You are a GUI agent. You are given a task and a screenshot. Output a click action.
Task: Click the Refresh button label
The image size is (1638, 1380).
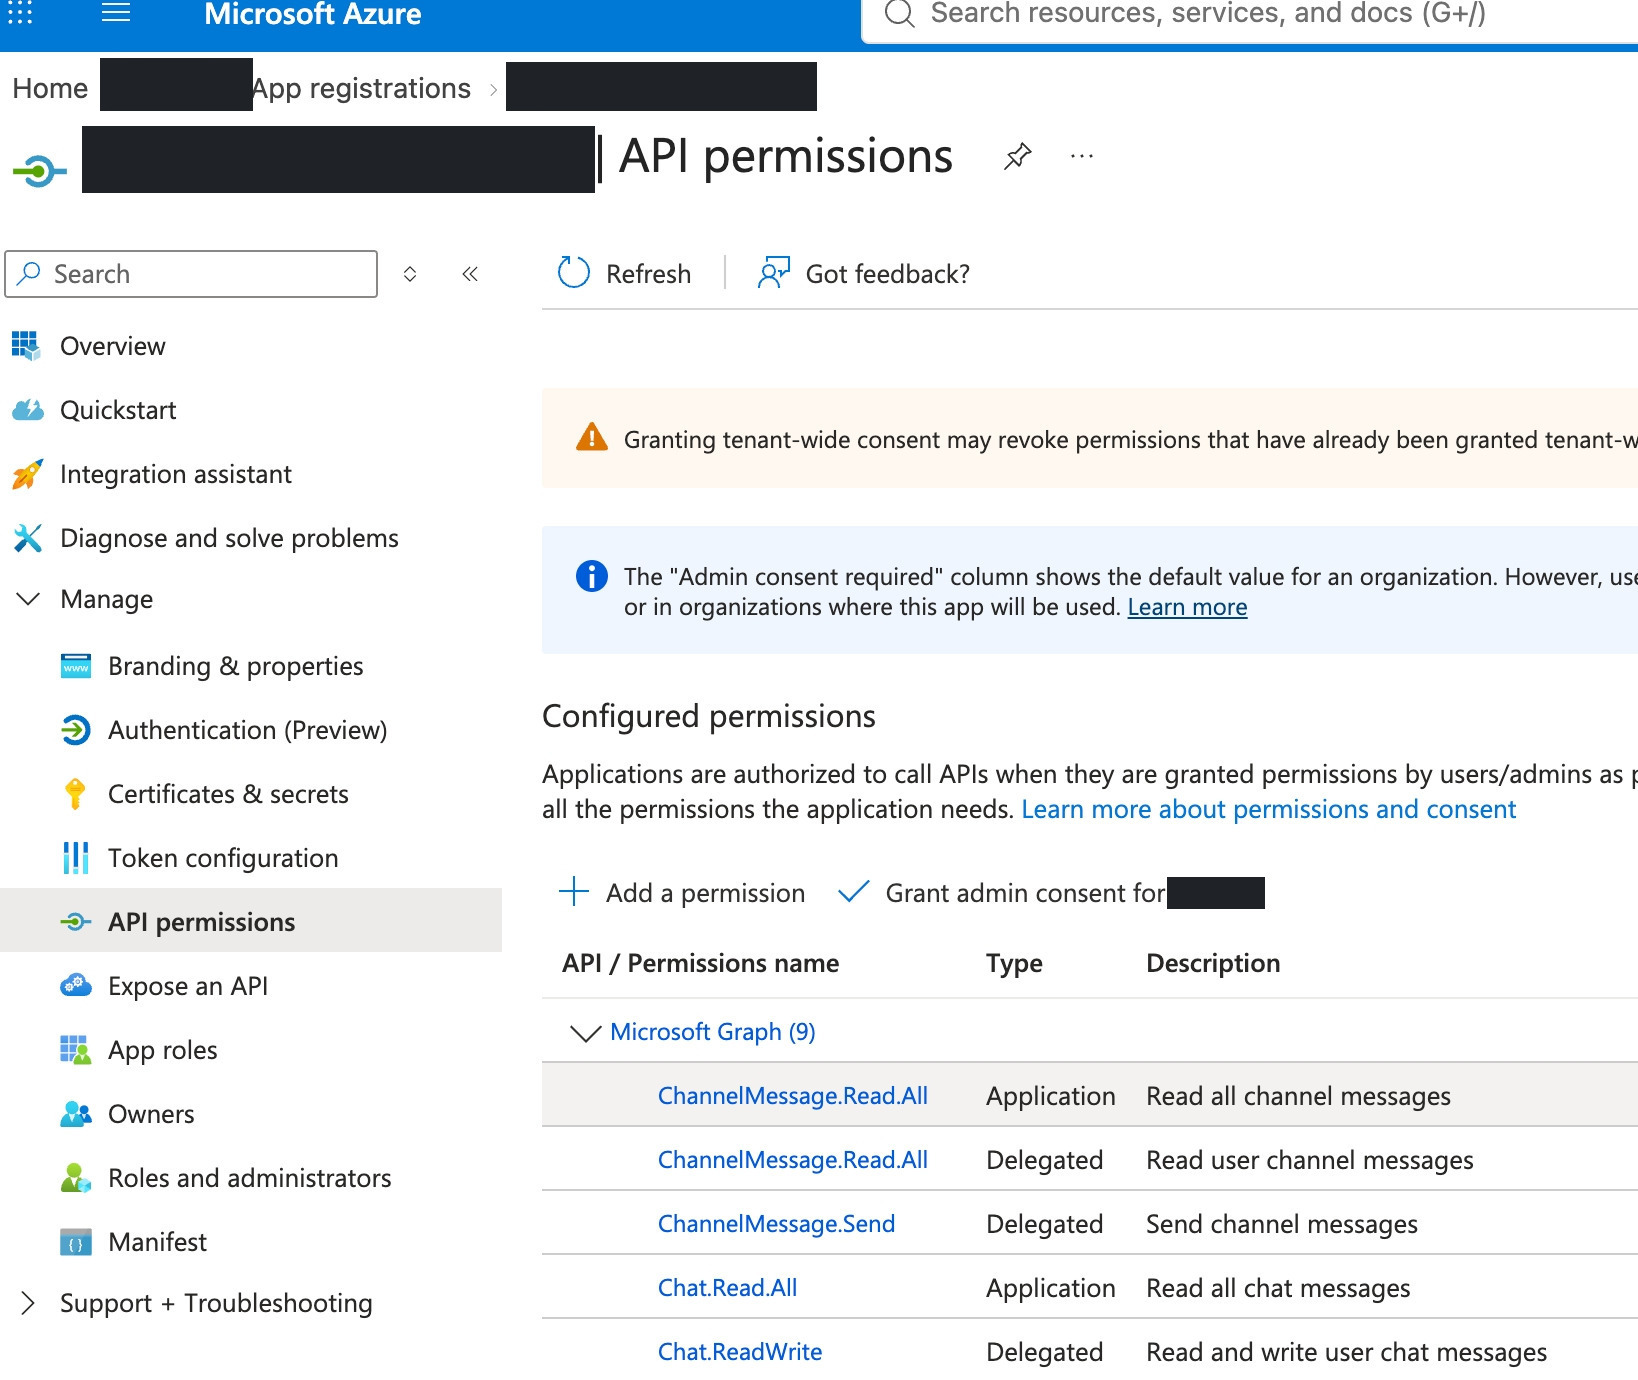pos(648,274)
